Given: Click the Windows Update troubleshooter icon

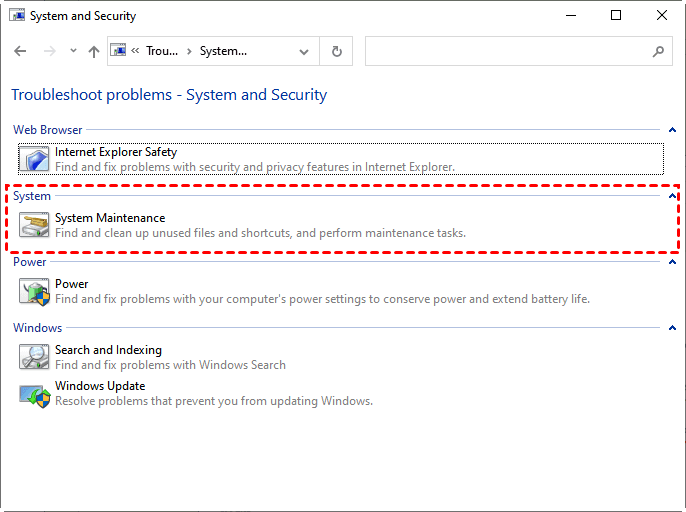Looking at the screenshot, I should coord(35,393).
